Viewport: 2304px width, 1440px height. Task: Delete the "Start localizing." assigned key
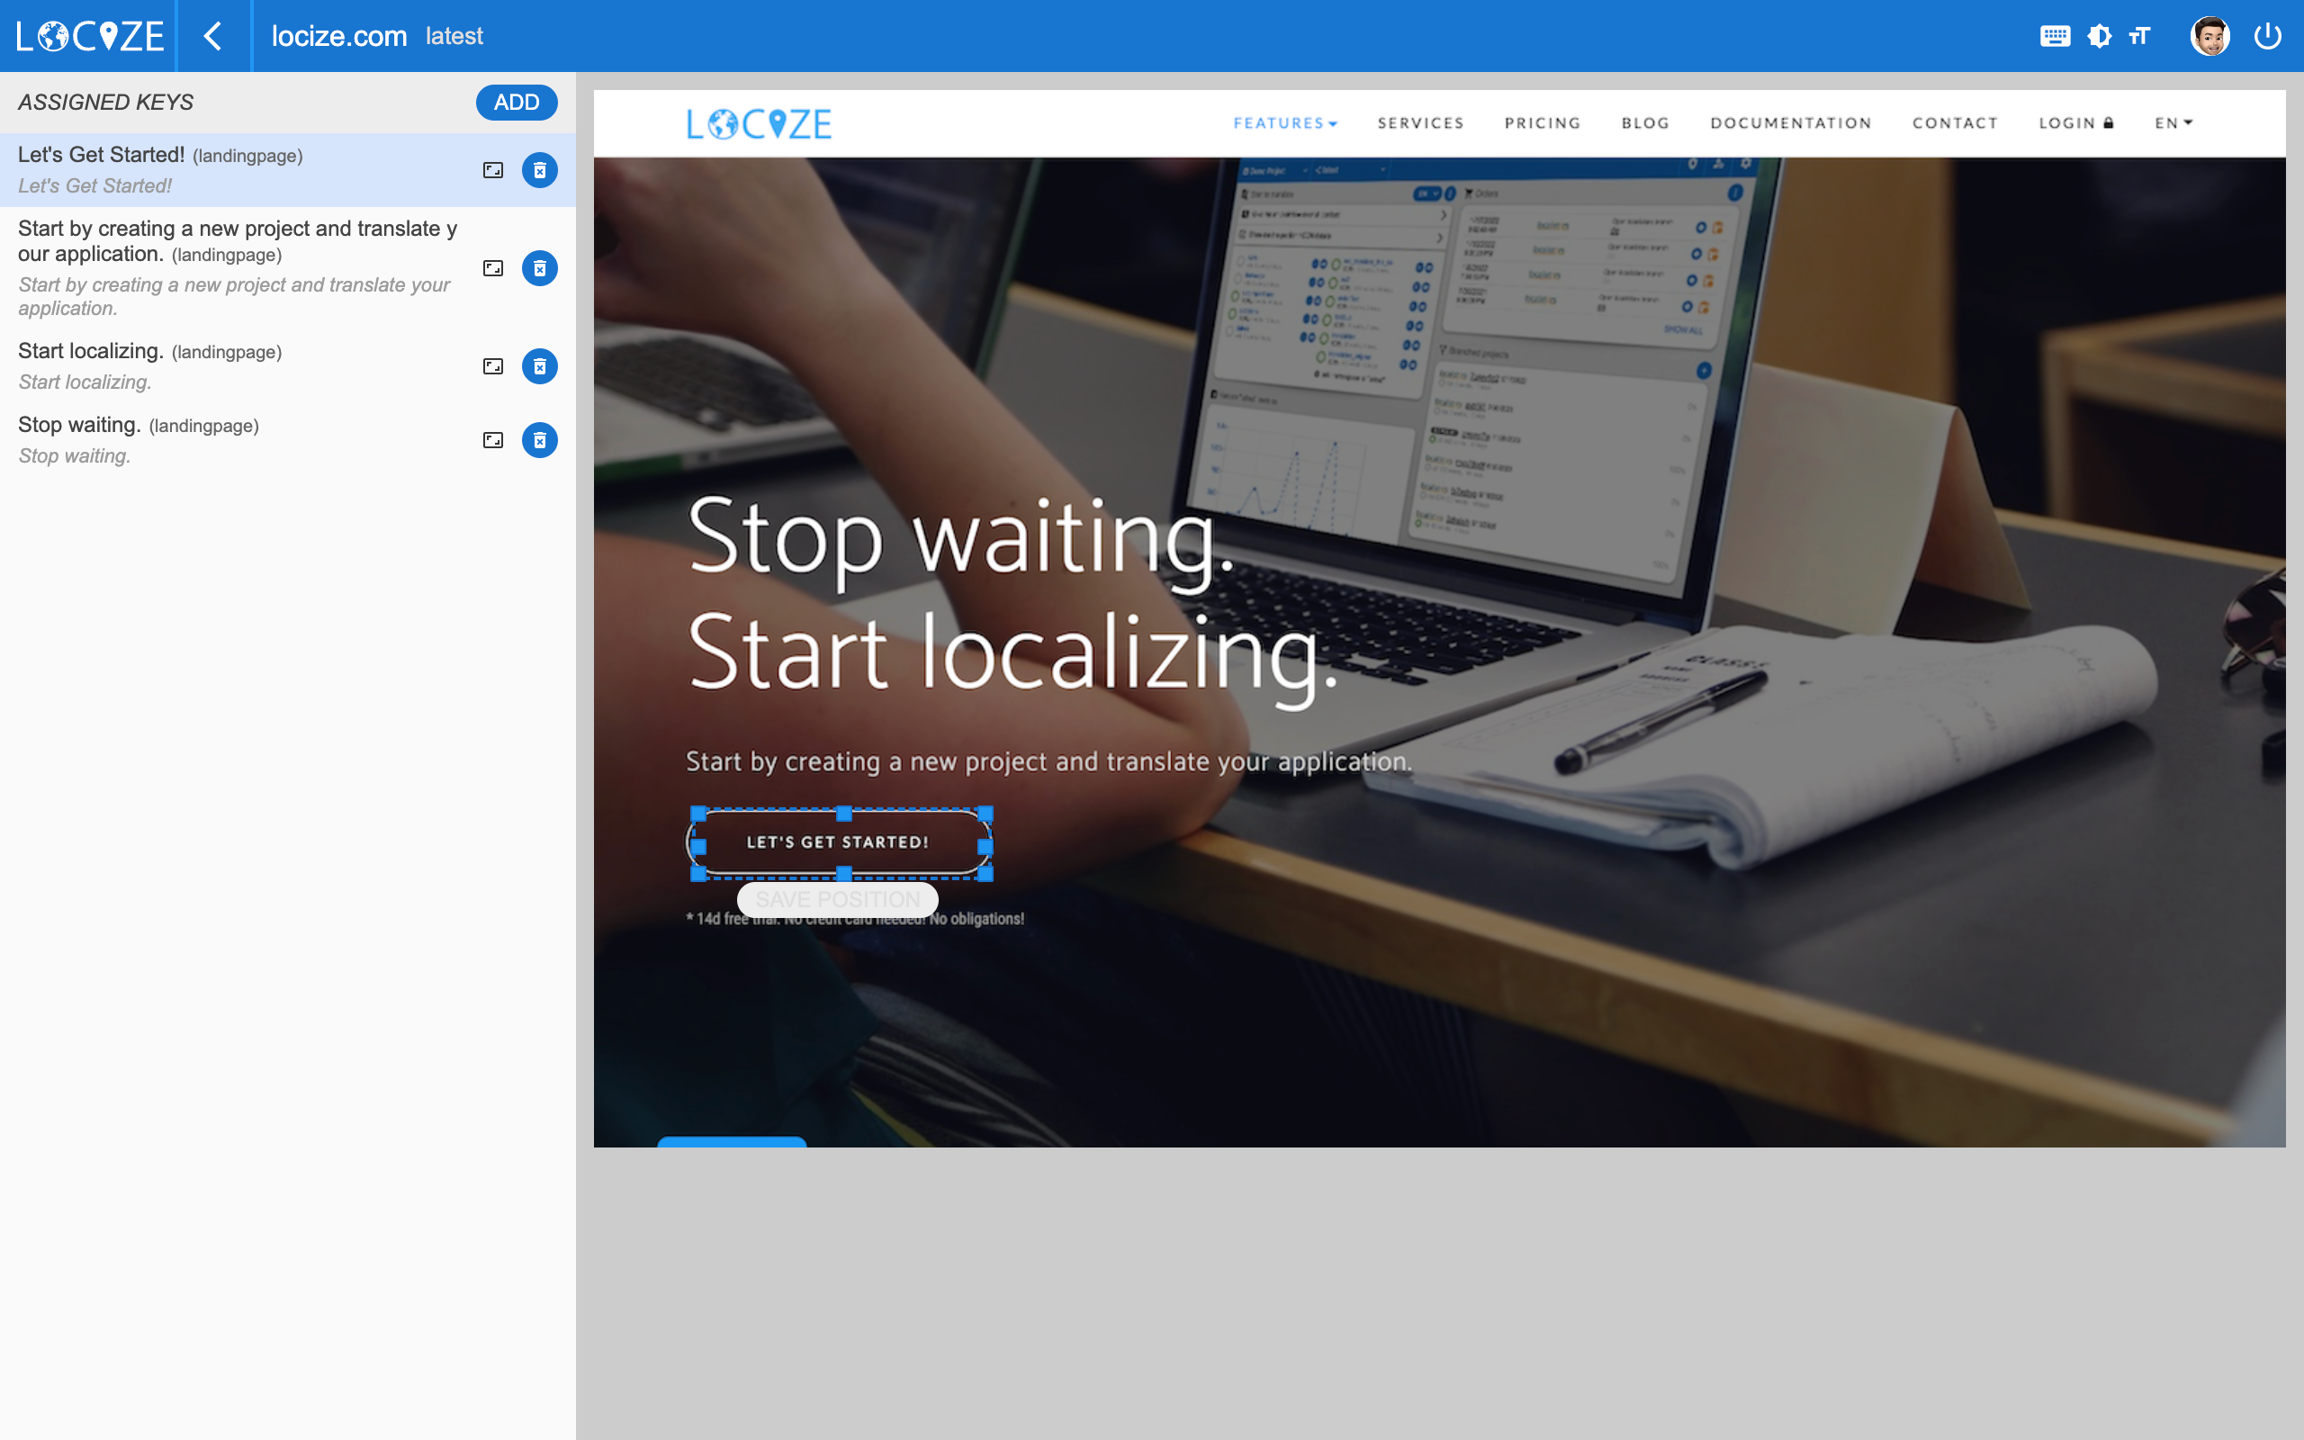(x=539, y=366)
